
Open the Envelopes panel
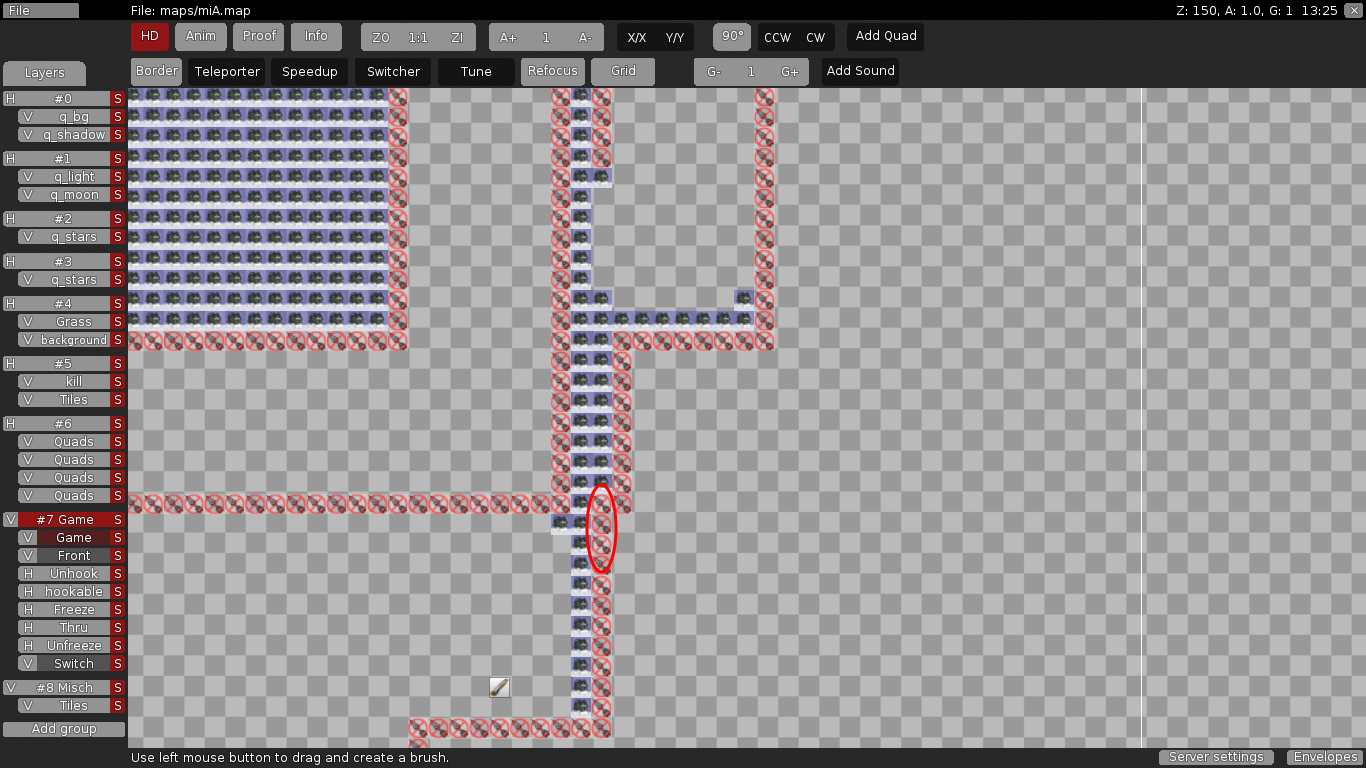[x=1324, y=757]
